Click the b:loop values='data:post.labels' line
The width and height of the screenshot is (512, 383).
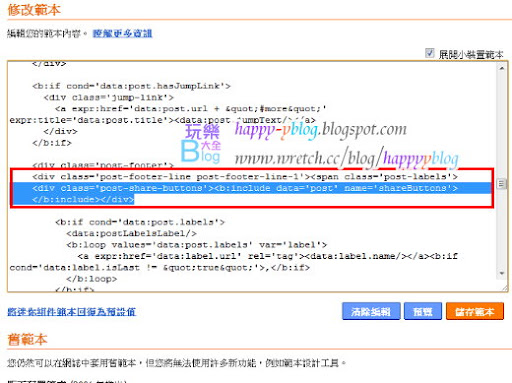coord(197,245)
